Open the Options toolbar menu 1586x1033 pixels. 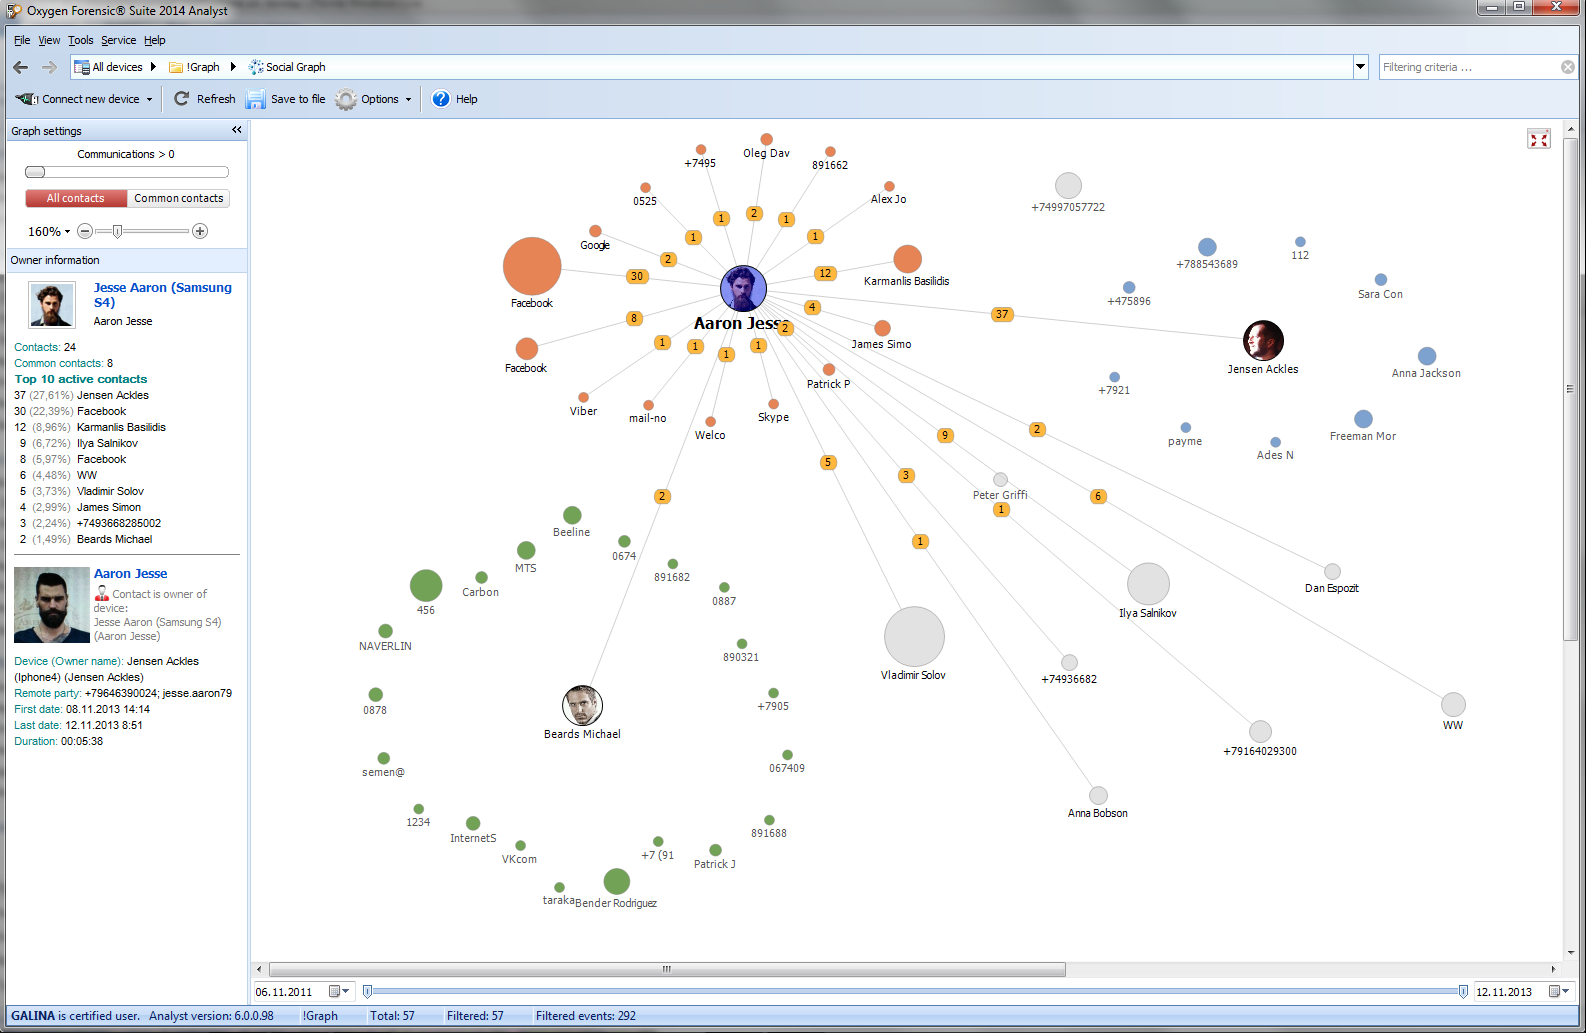point(374,99)
